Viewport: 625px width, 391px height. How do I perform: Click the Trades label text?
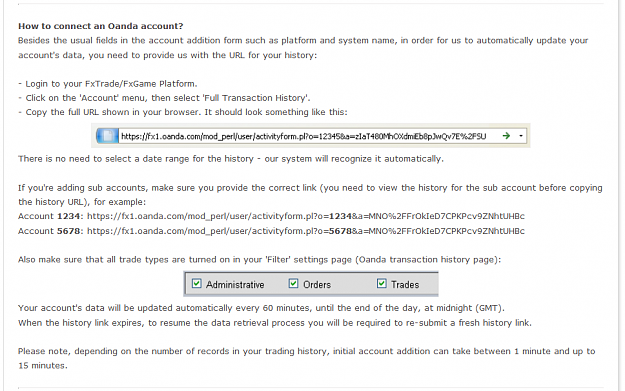coord(405,285)
